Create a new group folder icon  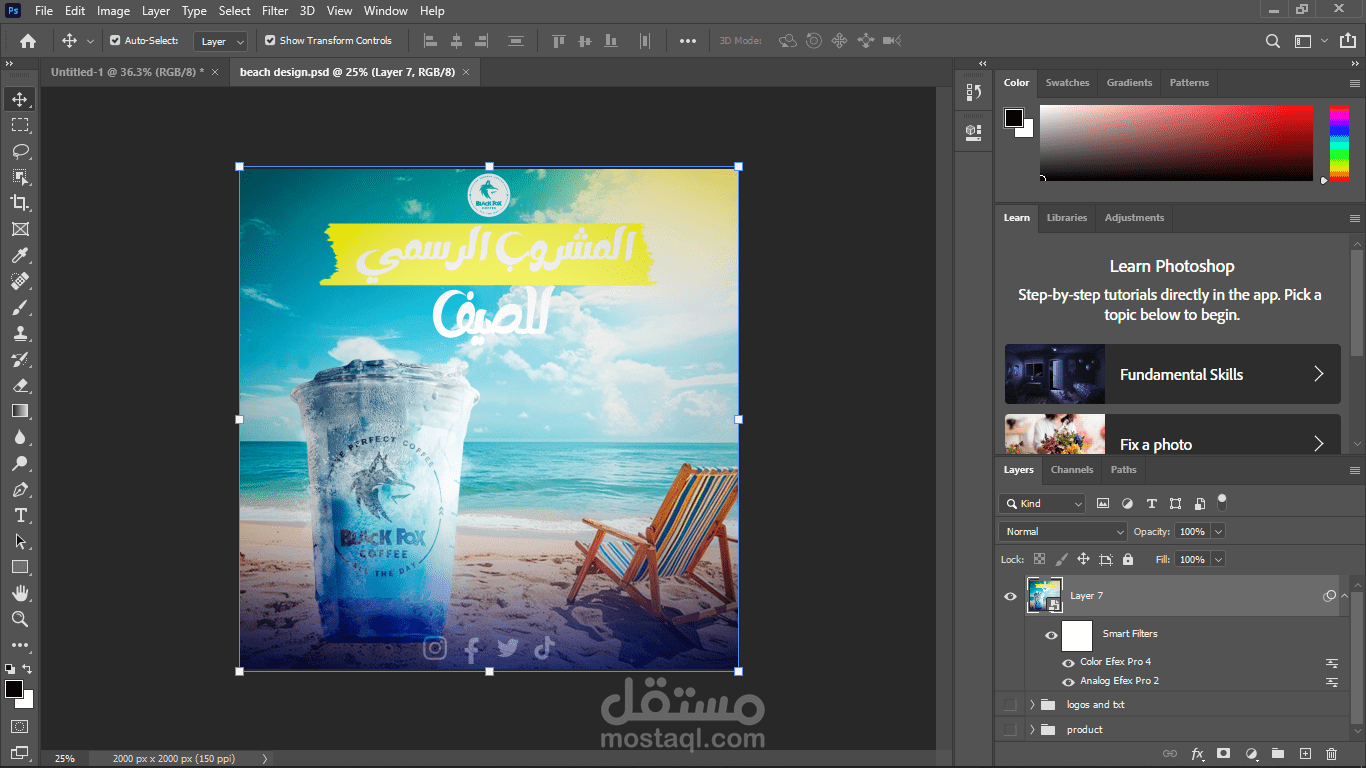point(1278,753)
